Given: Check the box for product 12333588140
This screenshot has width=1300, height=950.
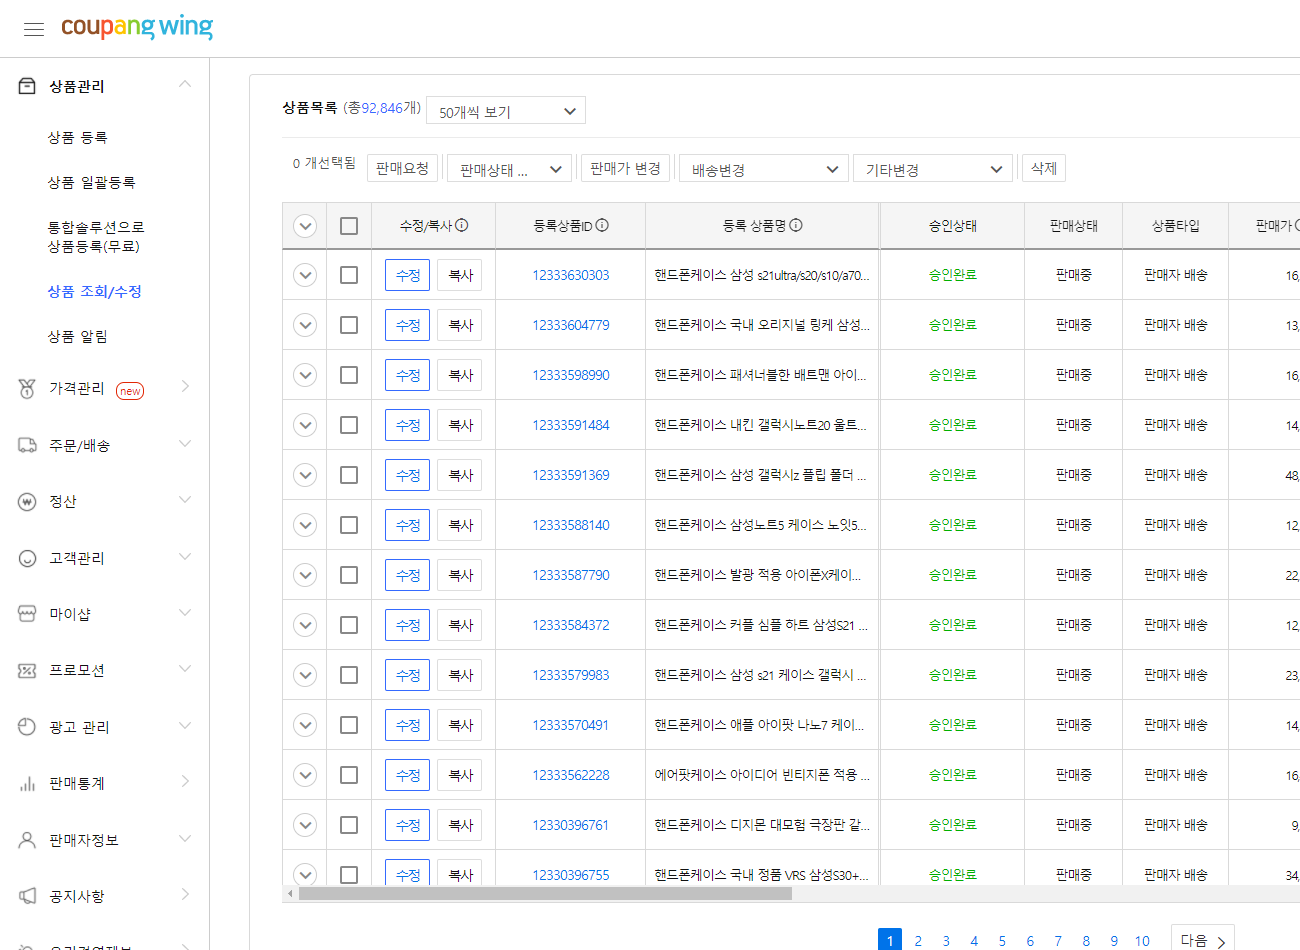Looking at the screenshot, I should click(349, 525).
